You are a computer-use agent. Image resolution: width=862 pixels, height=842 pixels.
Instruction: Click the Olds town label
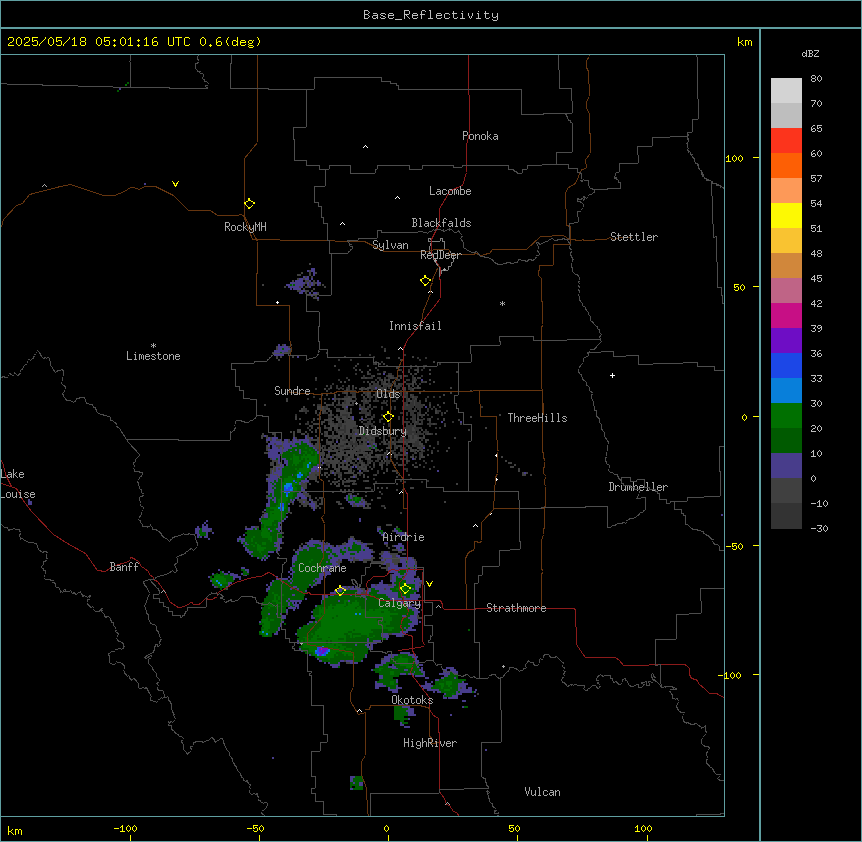click(x=388, y=394)
